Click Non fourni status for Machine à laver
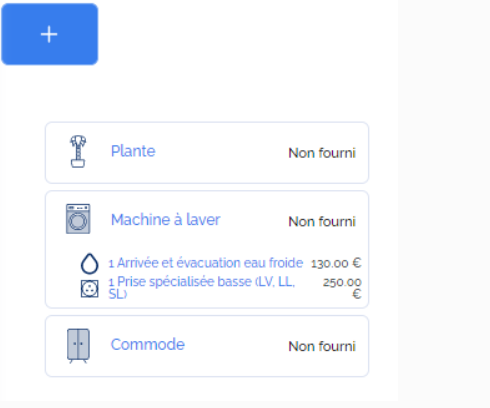Screen dimensions: 490x408 coord(322,222)
